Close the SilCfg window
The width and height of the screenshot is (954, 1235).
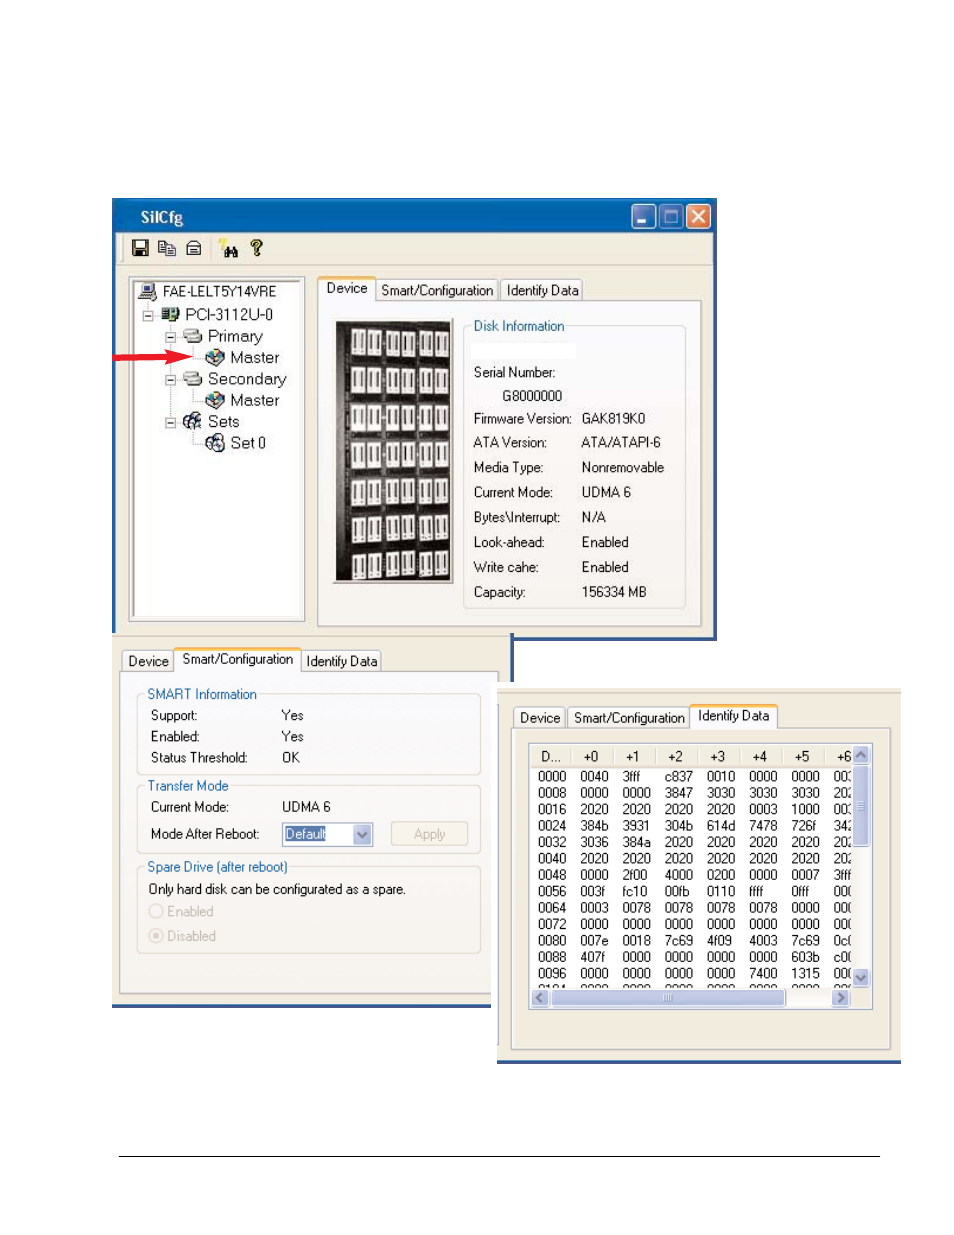698,216
